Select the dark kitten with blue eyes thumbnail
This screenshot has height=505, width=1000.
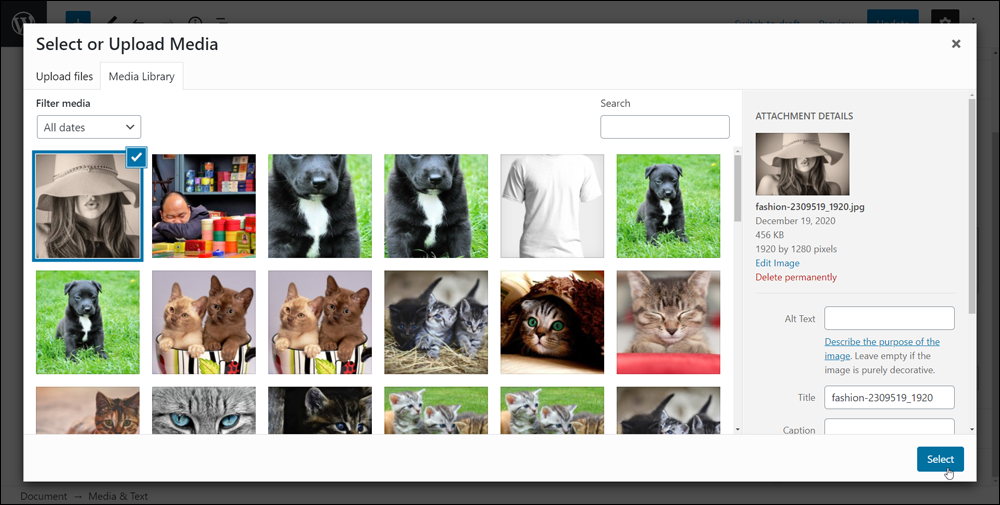[x=320, y=410]
